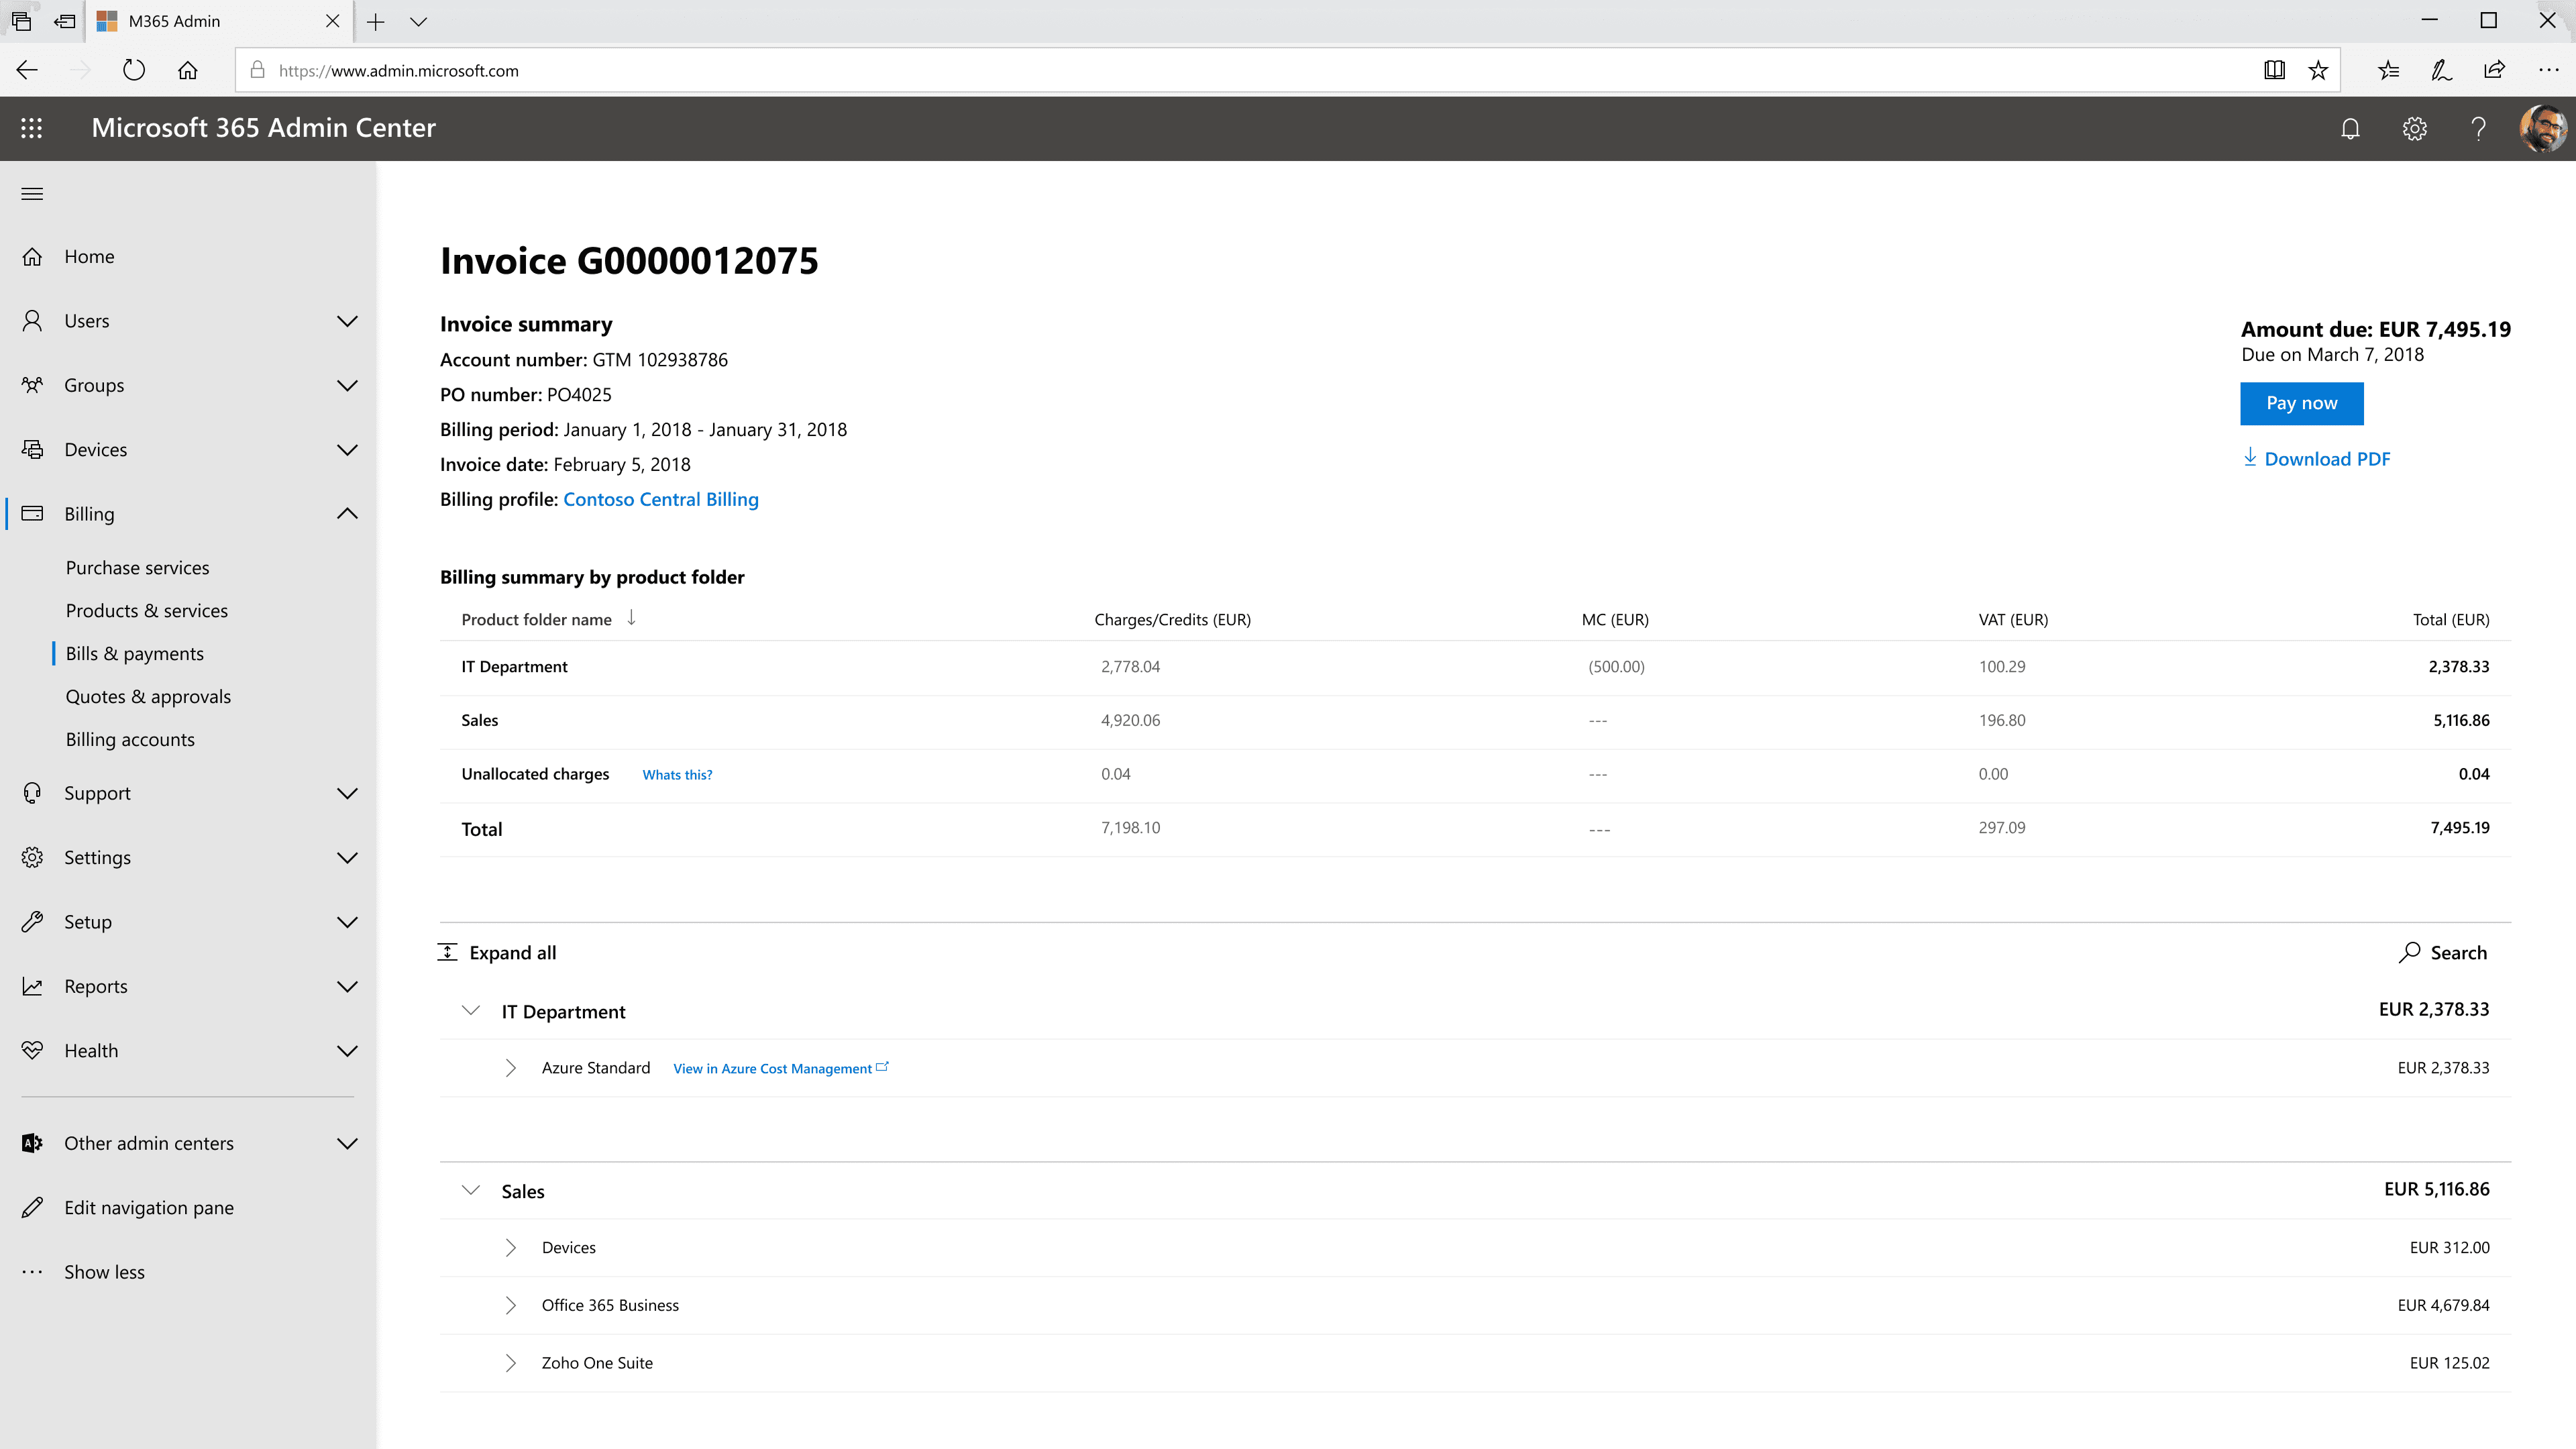Viewport: 2576px width, 1449px height.
Task: Click the Pay now button
Action: 2301,403
